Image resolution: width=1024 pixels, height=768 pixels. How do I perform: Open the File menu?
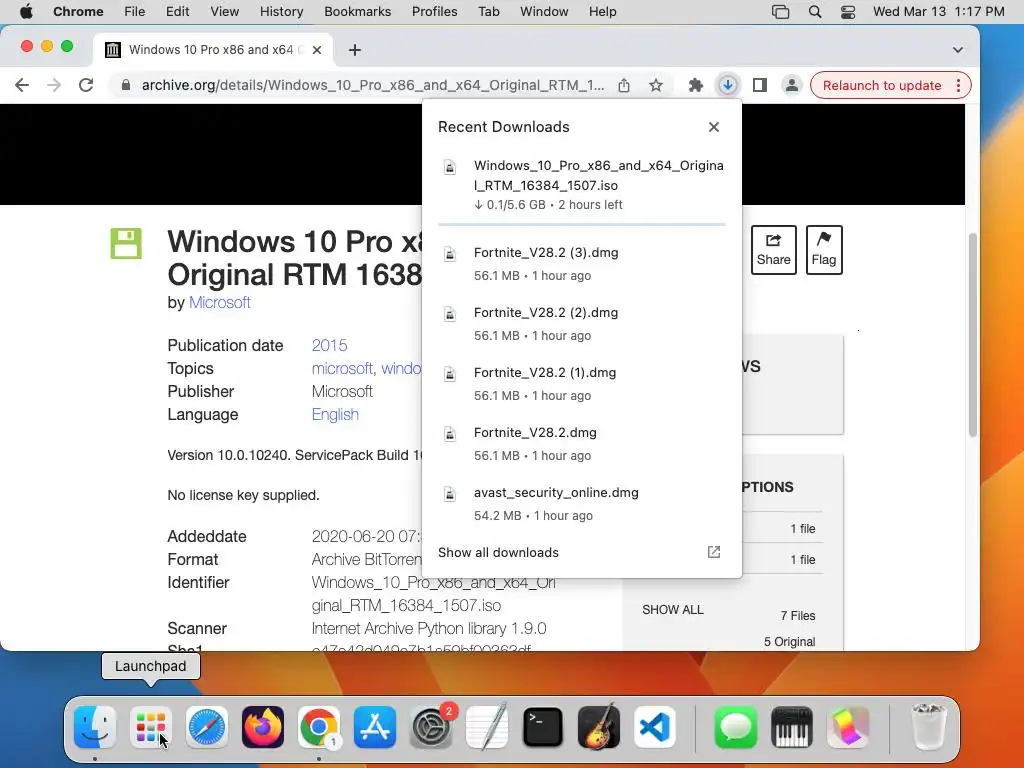[x=135, y=12]
